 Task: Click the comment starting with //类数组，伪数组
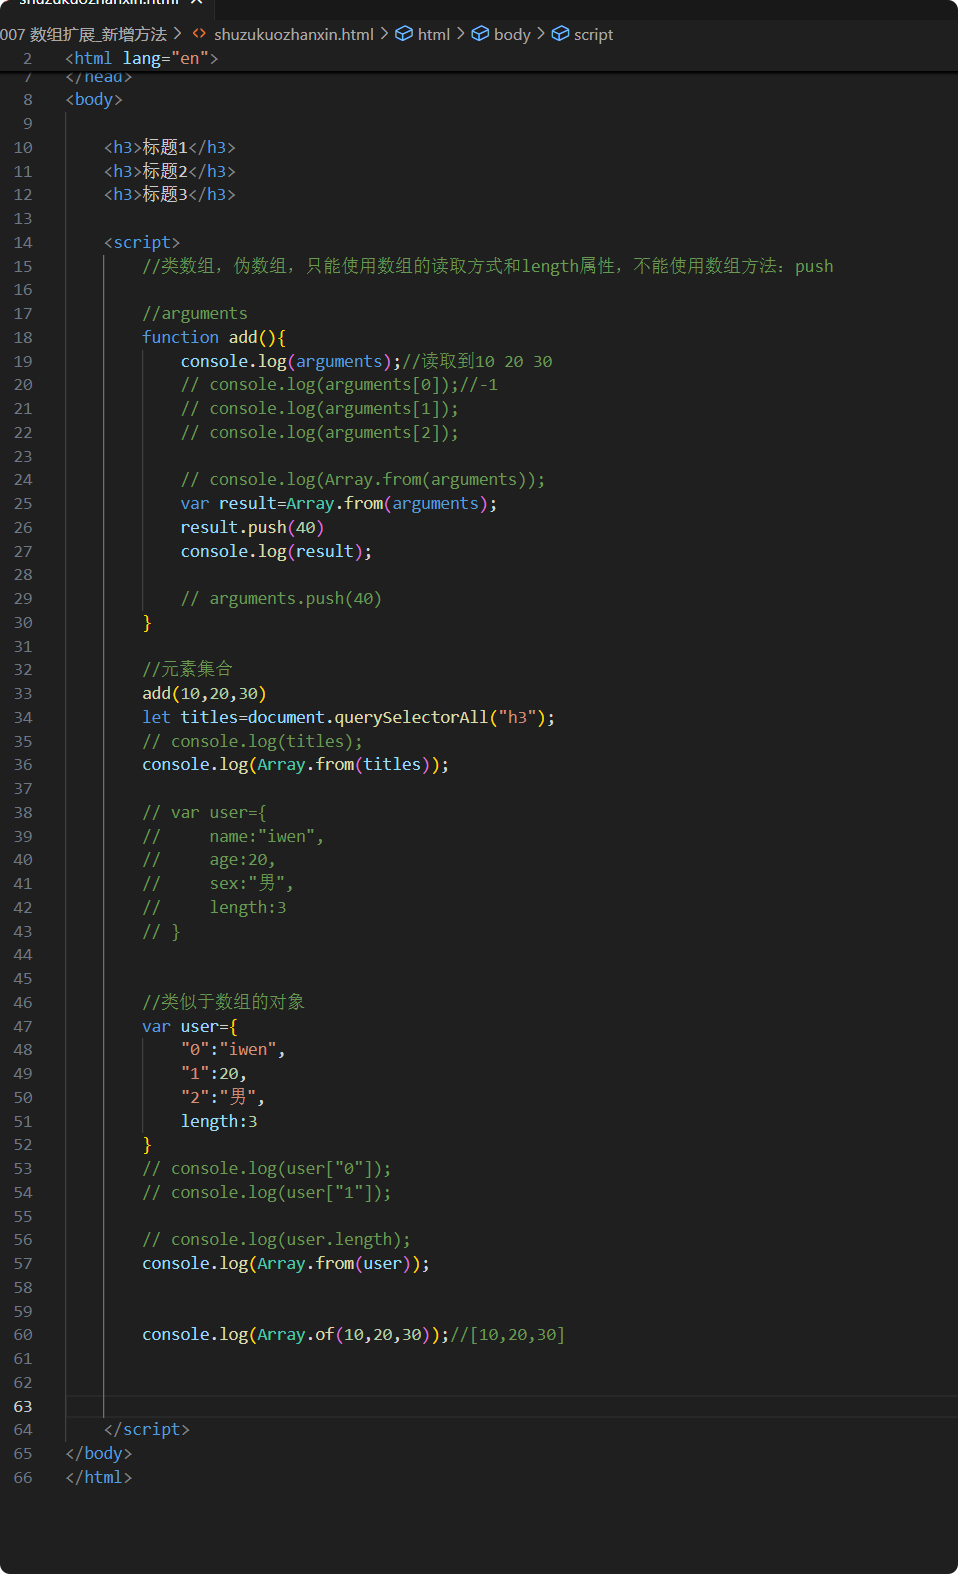[x=488, y=267]
